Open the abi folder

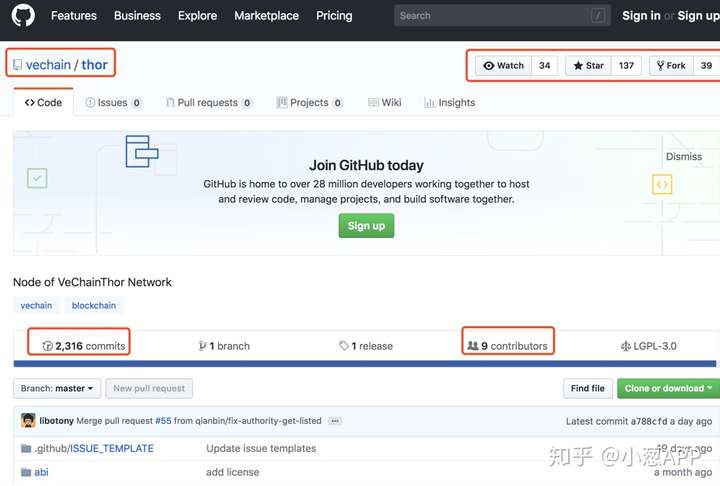point(41,472)
